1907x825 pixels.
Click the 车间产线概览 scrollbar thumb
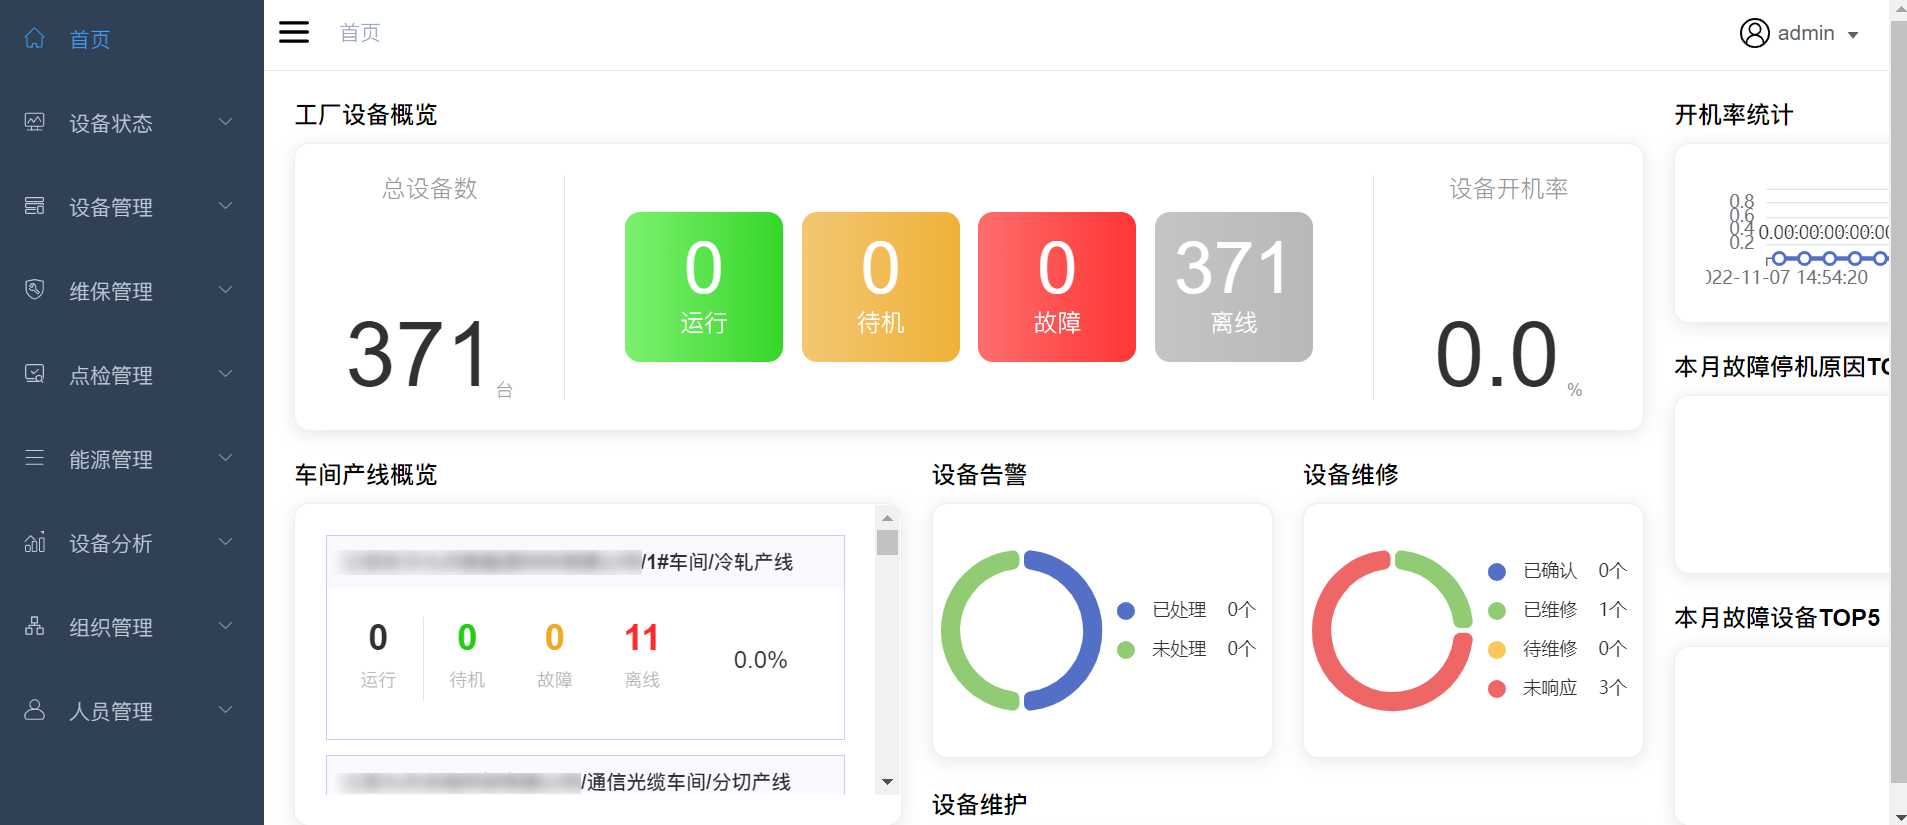tap(887, 542)
